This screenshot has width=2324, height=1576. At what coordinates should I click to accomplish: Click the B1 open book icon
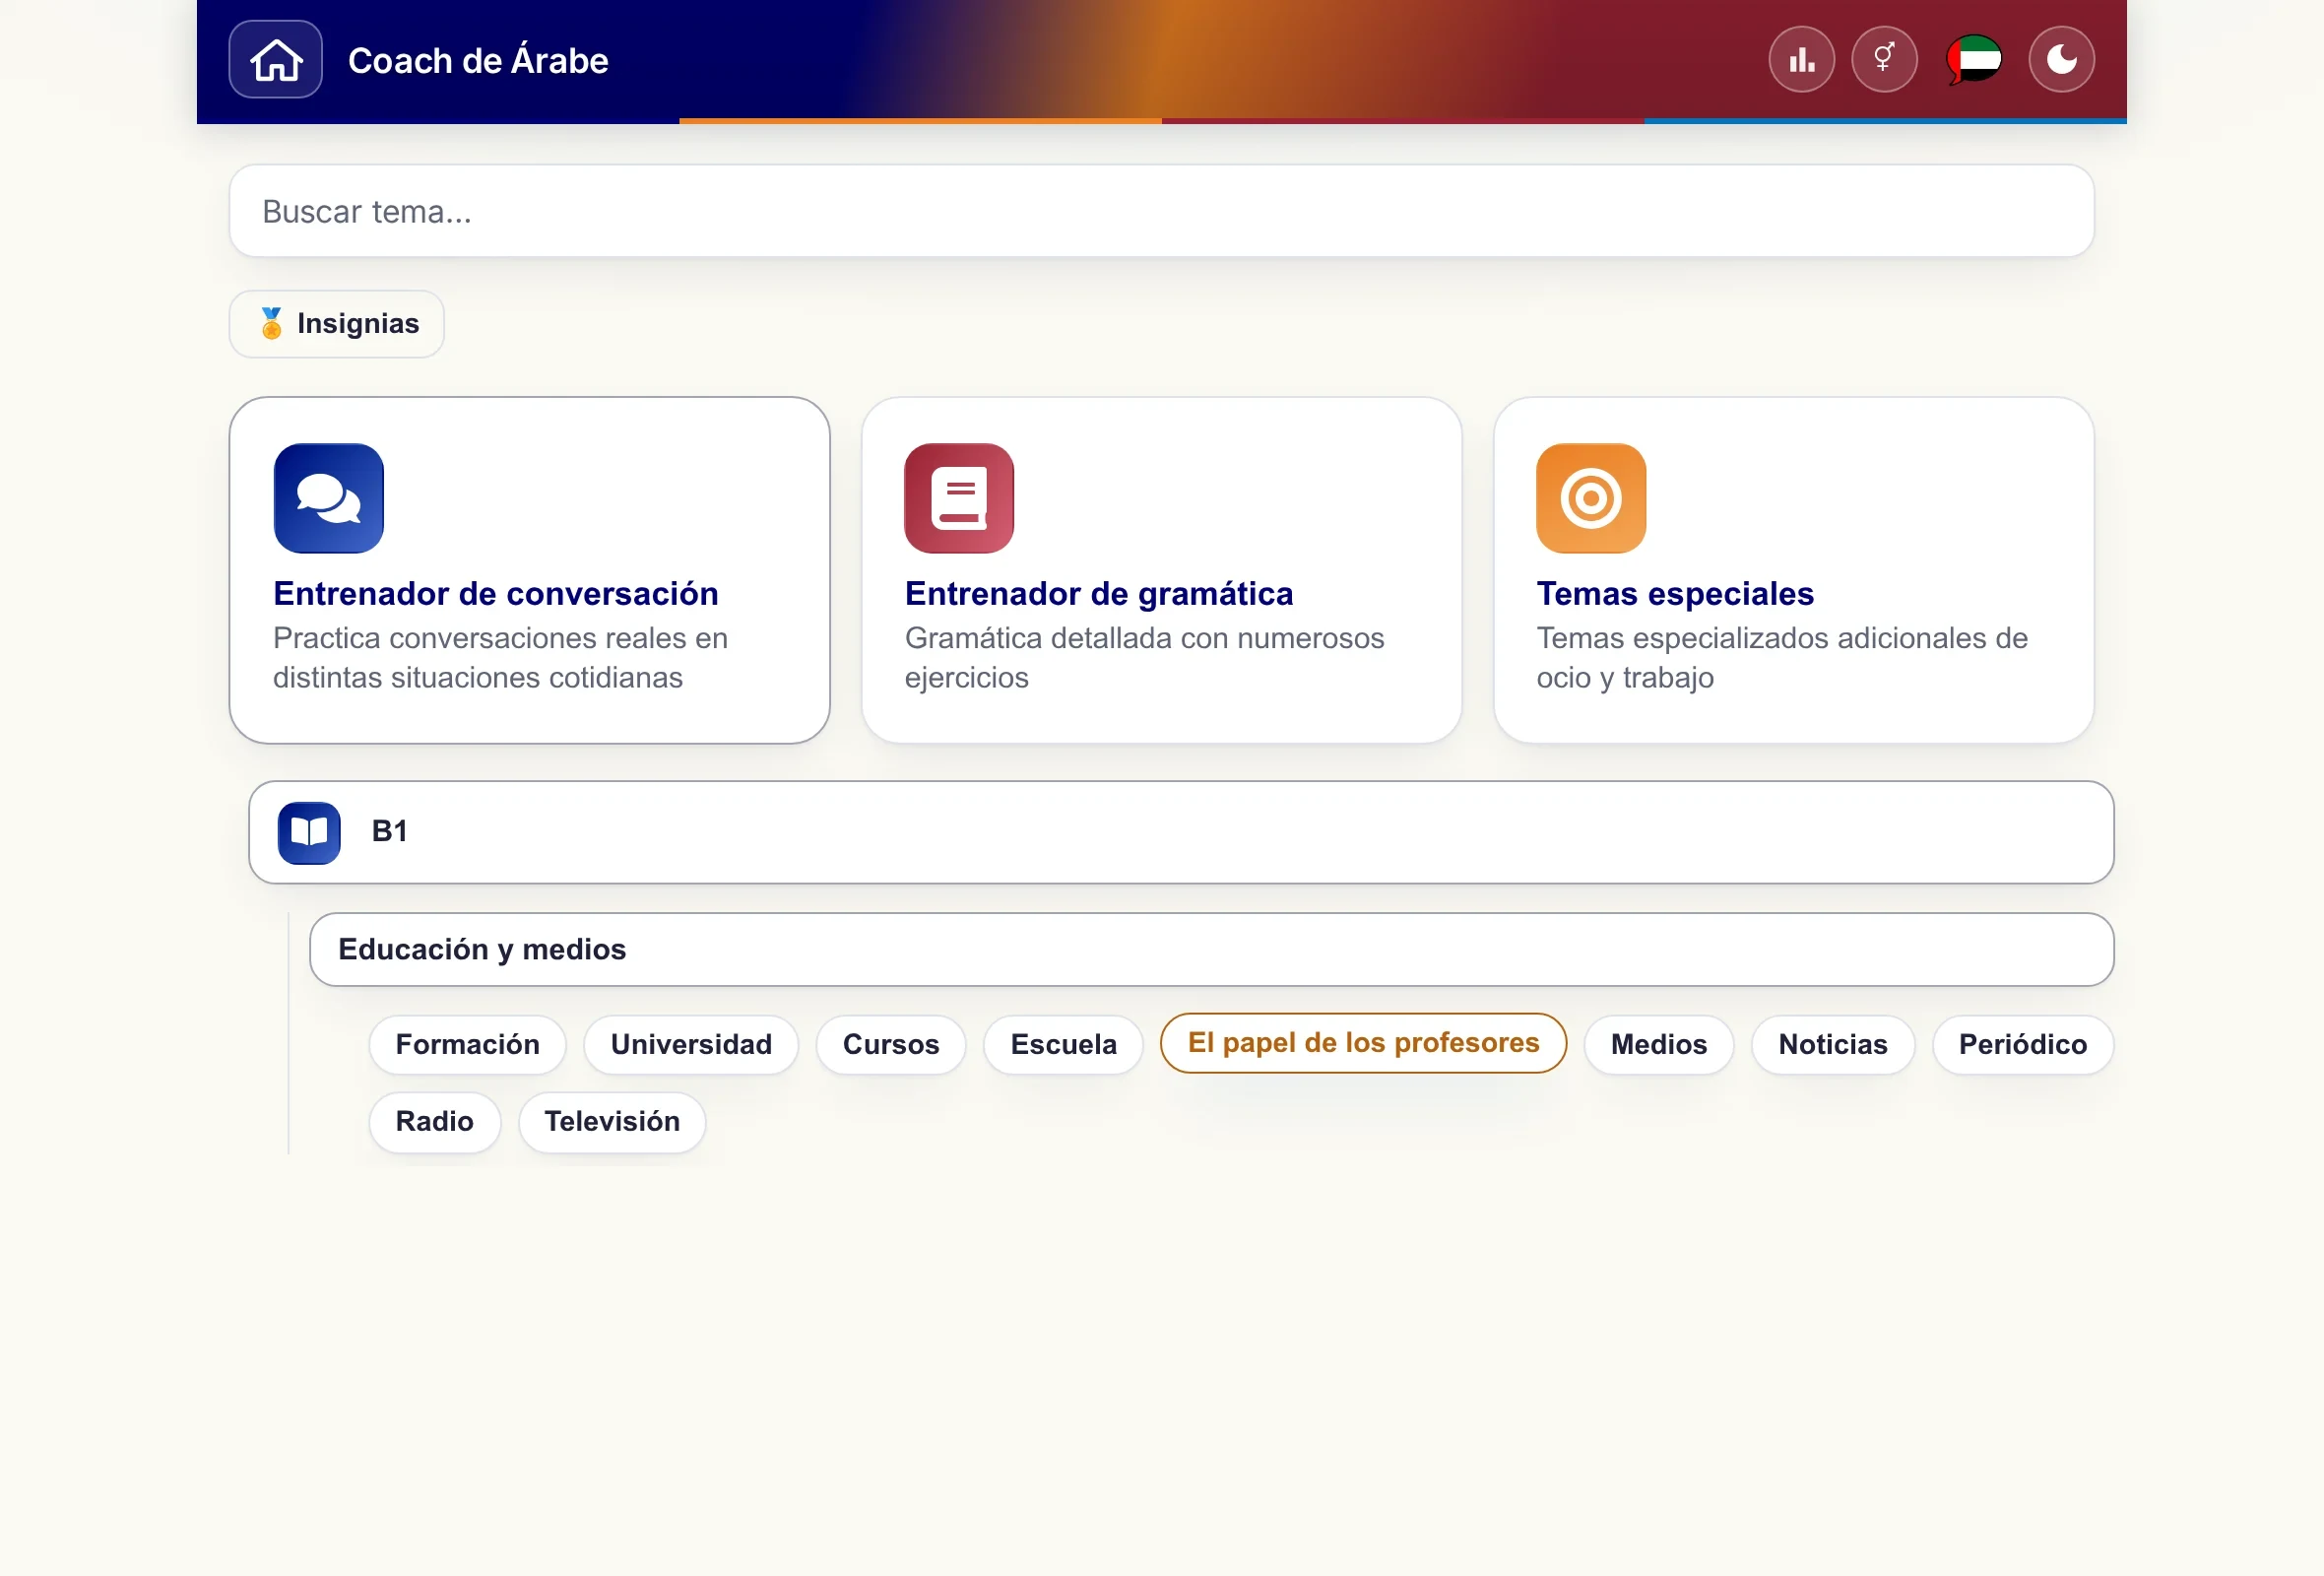click(309, 832)
